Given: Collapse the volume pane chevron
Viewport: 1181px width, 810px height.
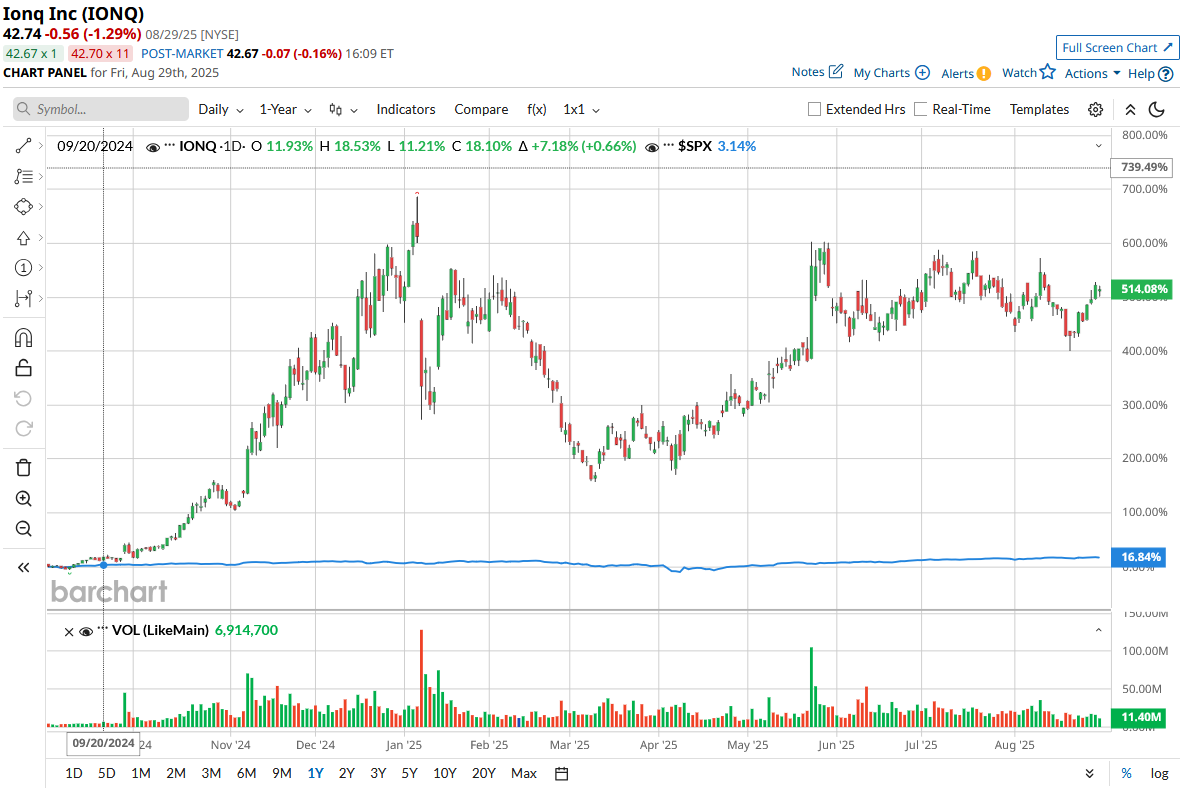Looking at the screenshot, I should [x=1098, y=630].
